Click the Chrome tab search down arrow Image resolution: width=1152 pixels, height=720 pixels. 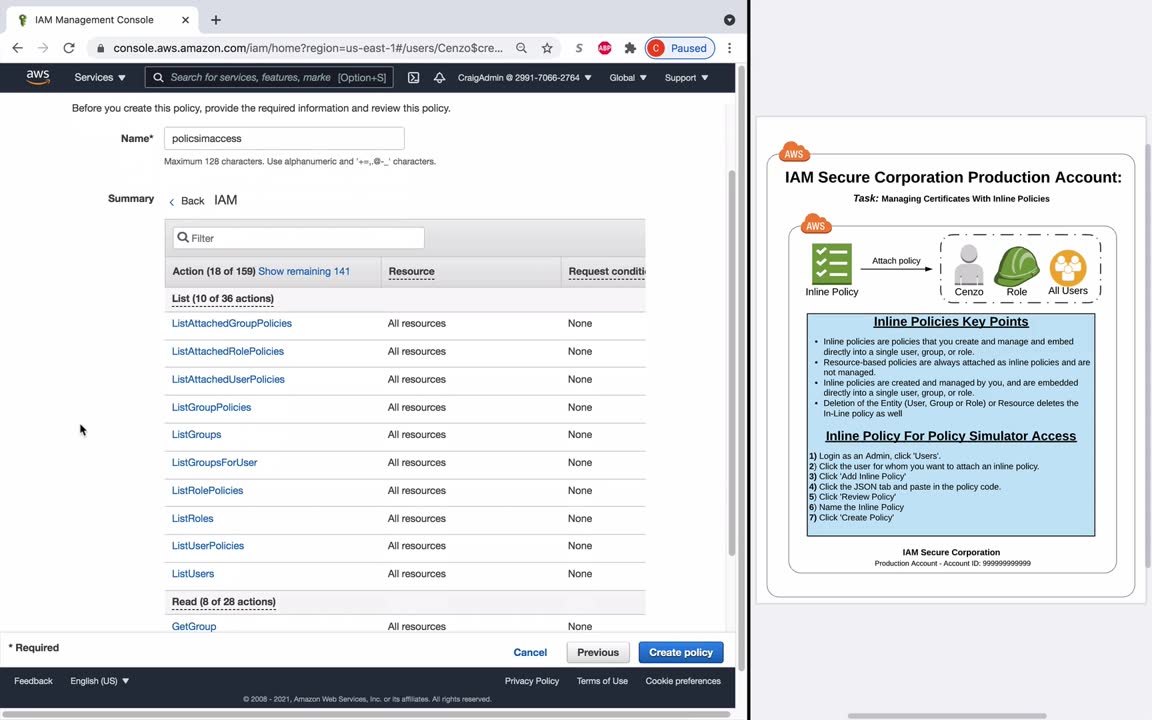[x=729, y=20]
